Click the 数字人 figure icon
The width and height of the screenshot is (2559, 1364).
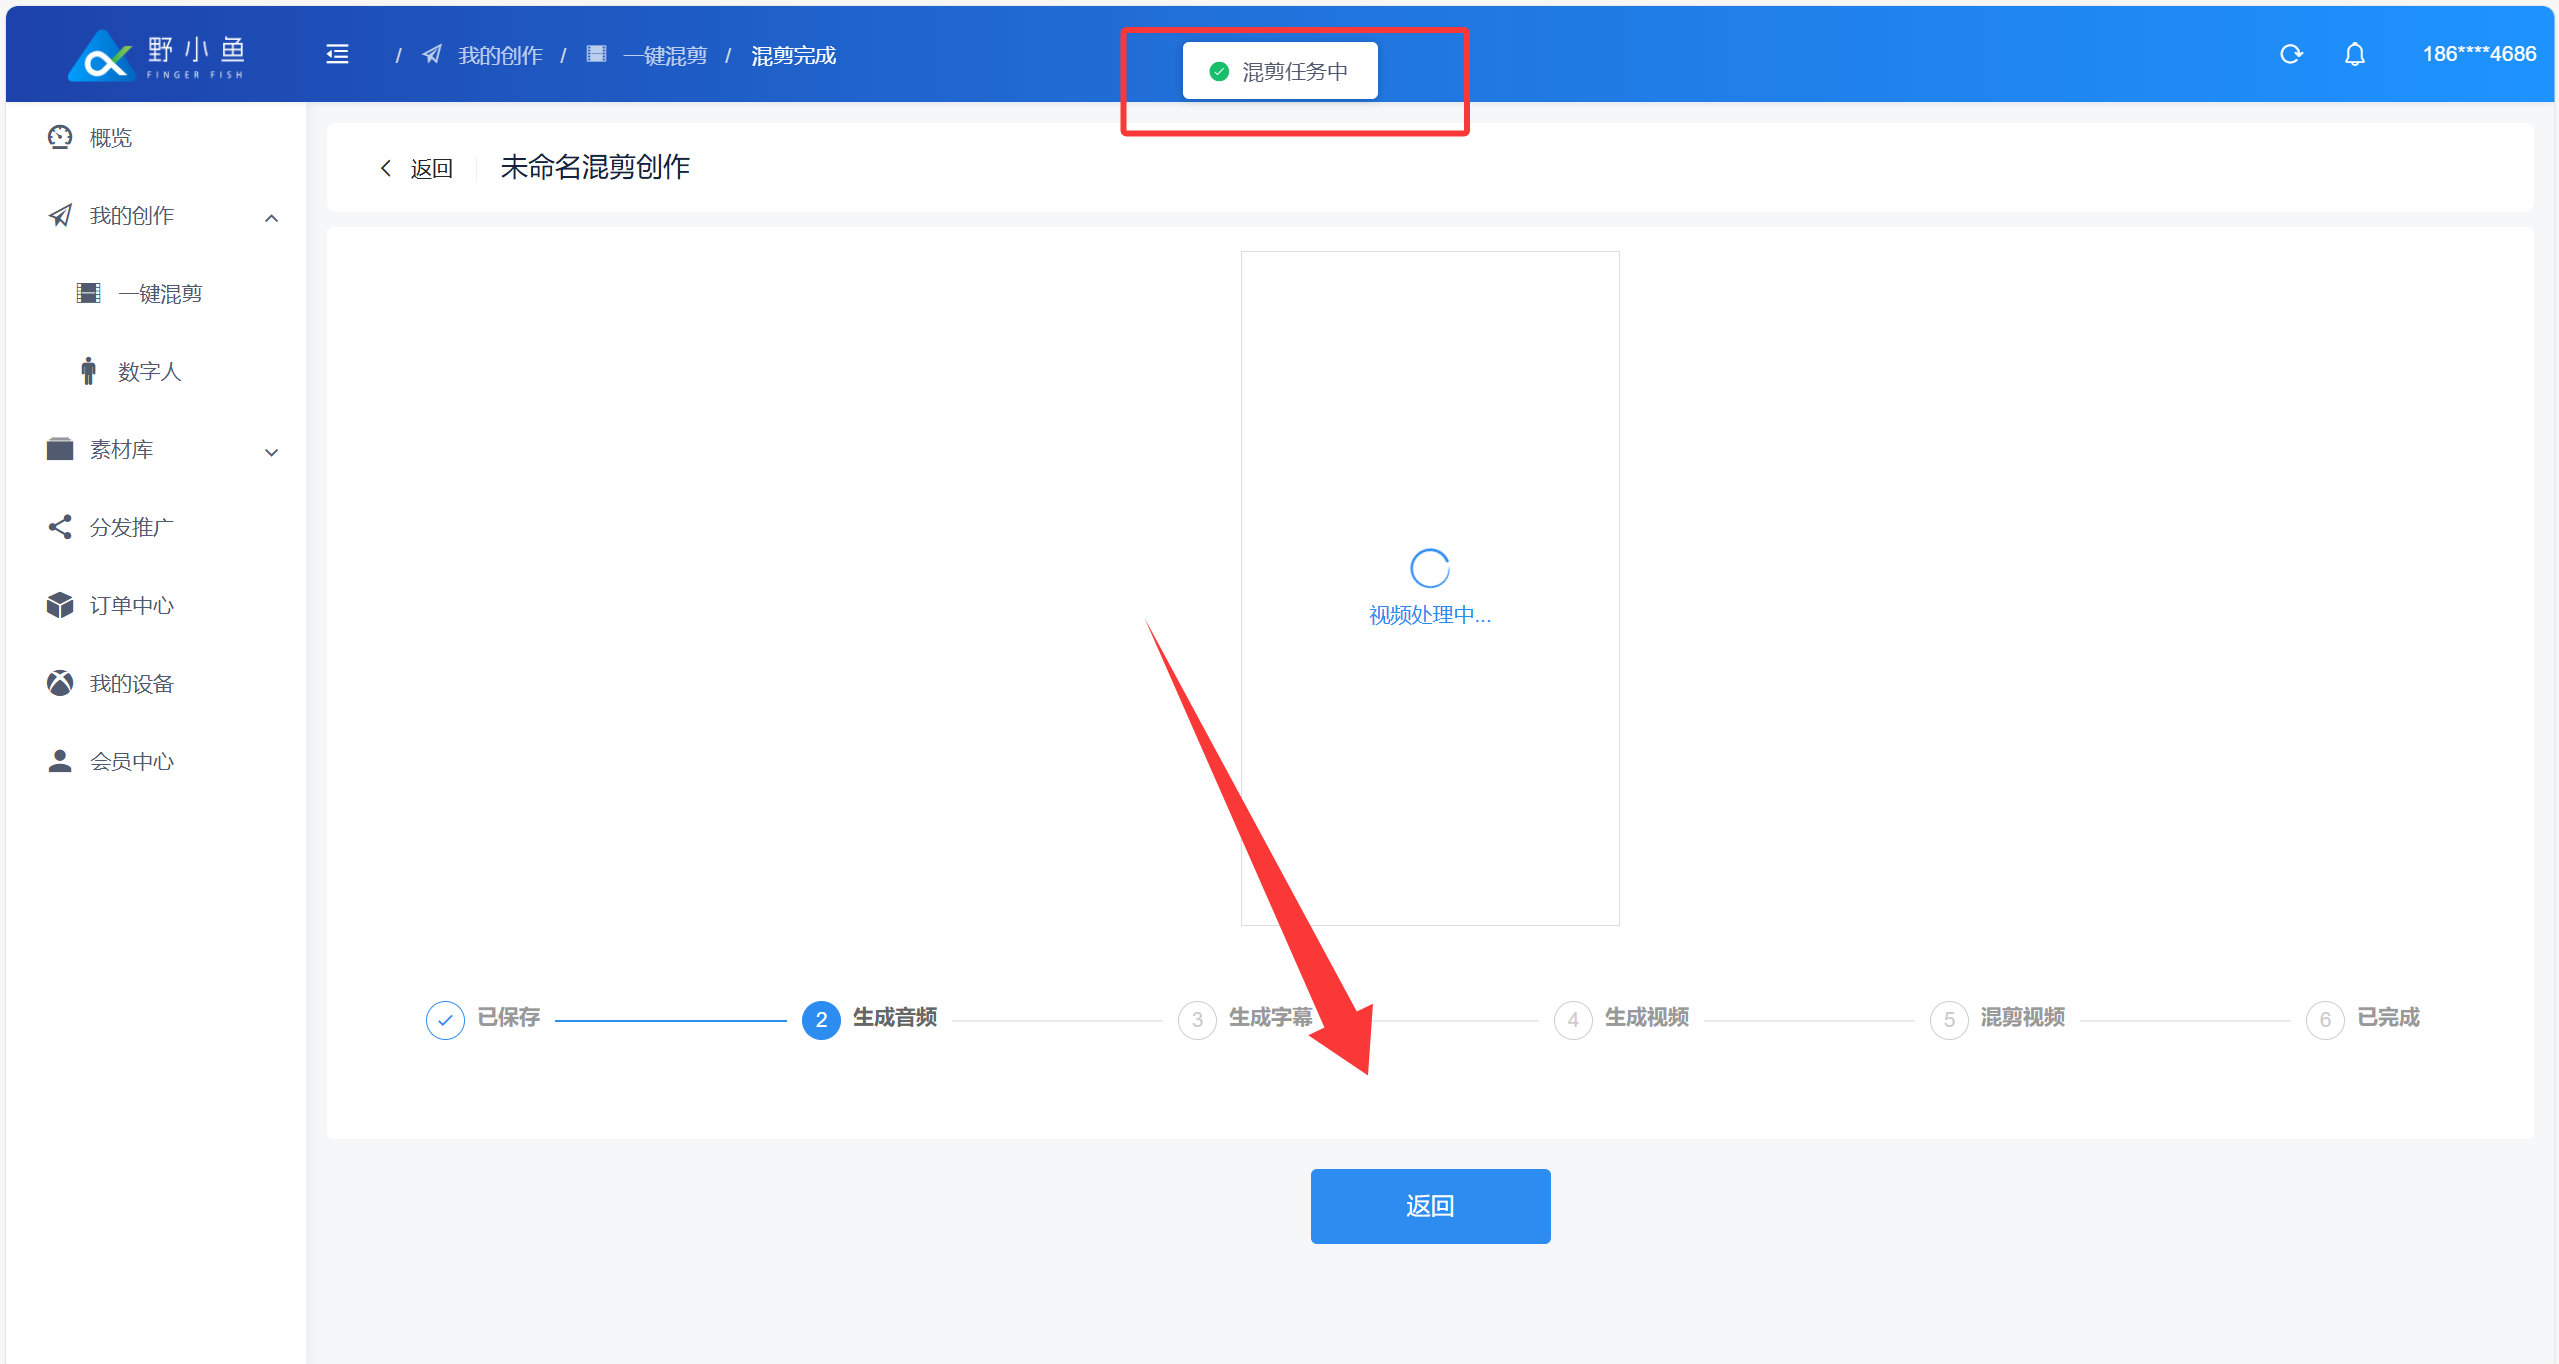tap(89, 371)
